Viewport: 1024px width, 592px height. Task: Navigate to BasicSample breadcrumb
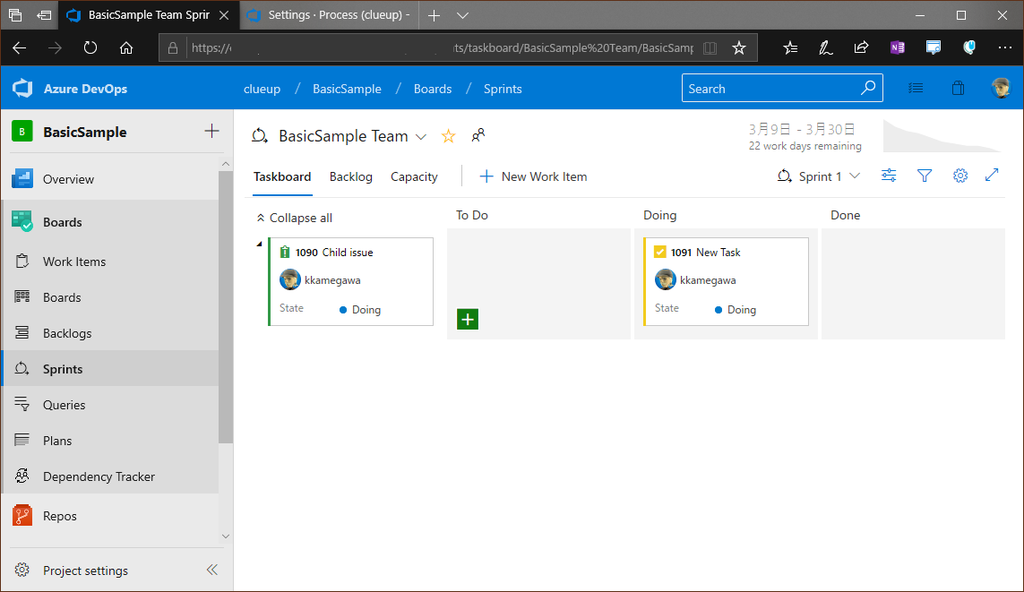click(347, 89)
